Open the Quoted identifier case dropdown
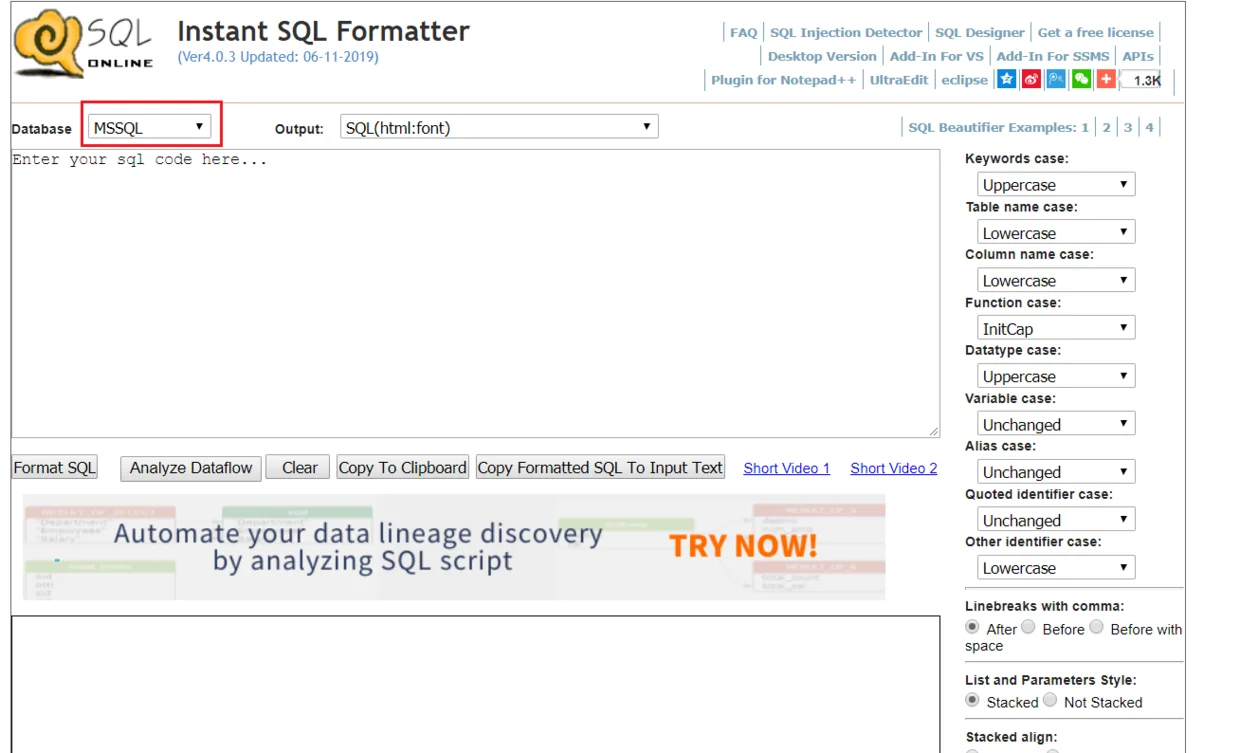Viewport: 1240px width, 753px height. (1056, 520)
